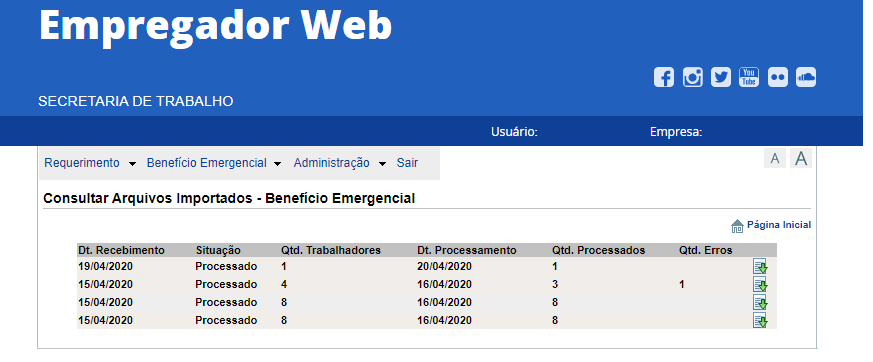This screenshot has width=873, height=362.
Task: Open the YouTube social icon
Action: tap(749, 77)
